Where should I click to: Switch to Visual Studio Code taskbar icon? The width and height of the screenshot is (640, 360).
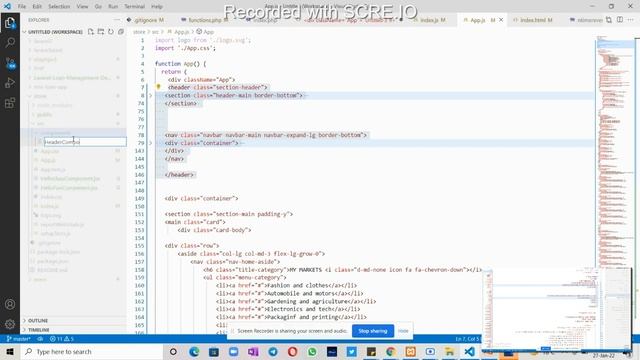click(x=469, y=351)
